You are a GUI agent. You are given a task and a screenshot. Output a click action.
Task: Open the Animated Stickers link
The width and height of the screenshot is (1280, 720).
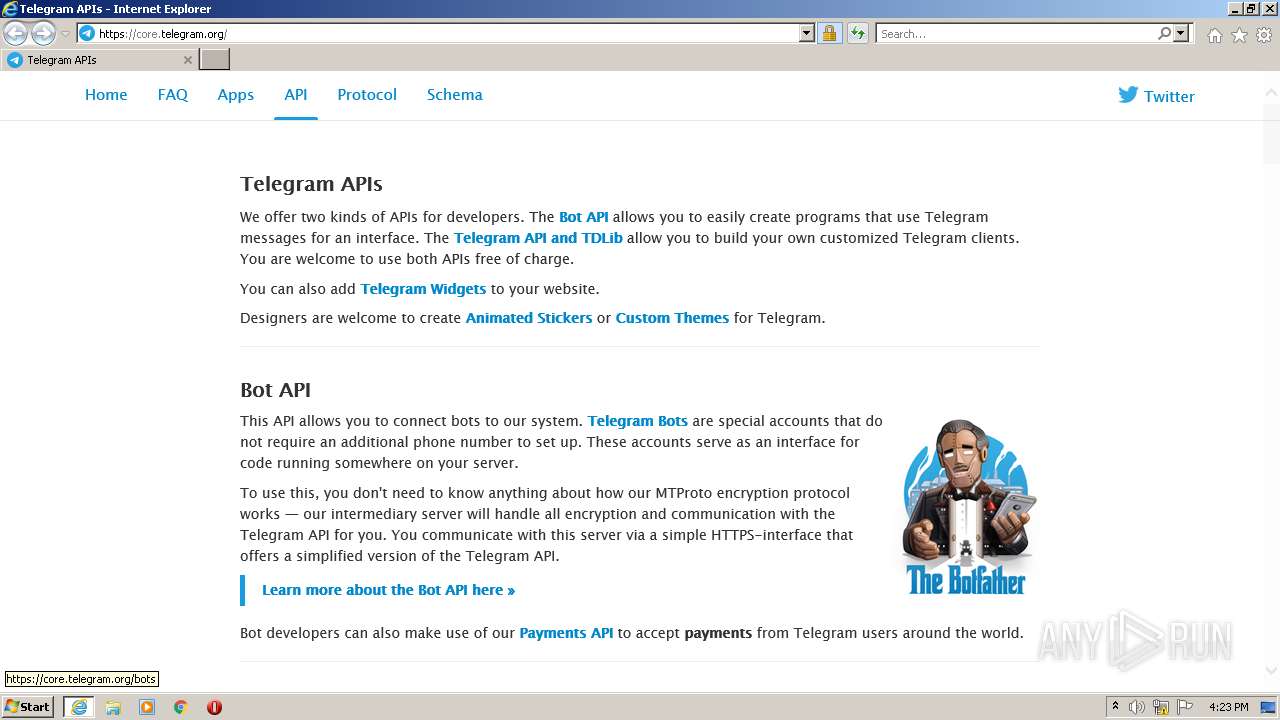click(x=529, y=318)
